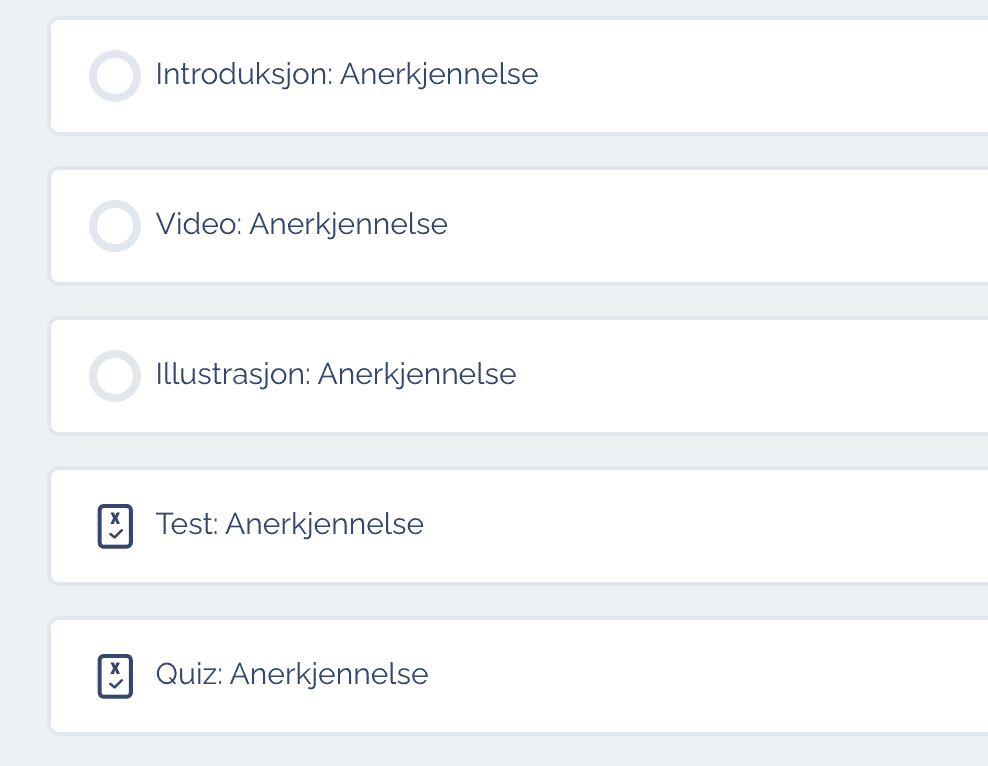Mark the Video: Anerkjennelse circle as complete
This screenshot has width=988, height=766.
click(x=114, y=226)
